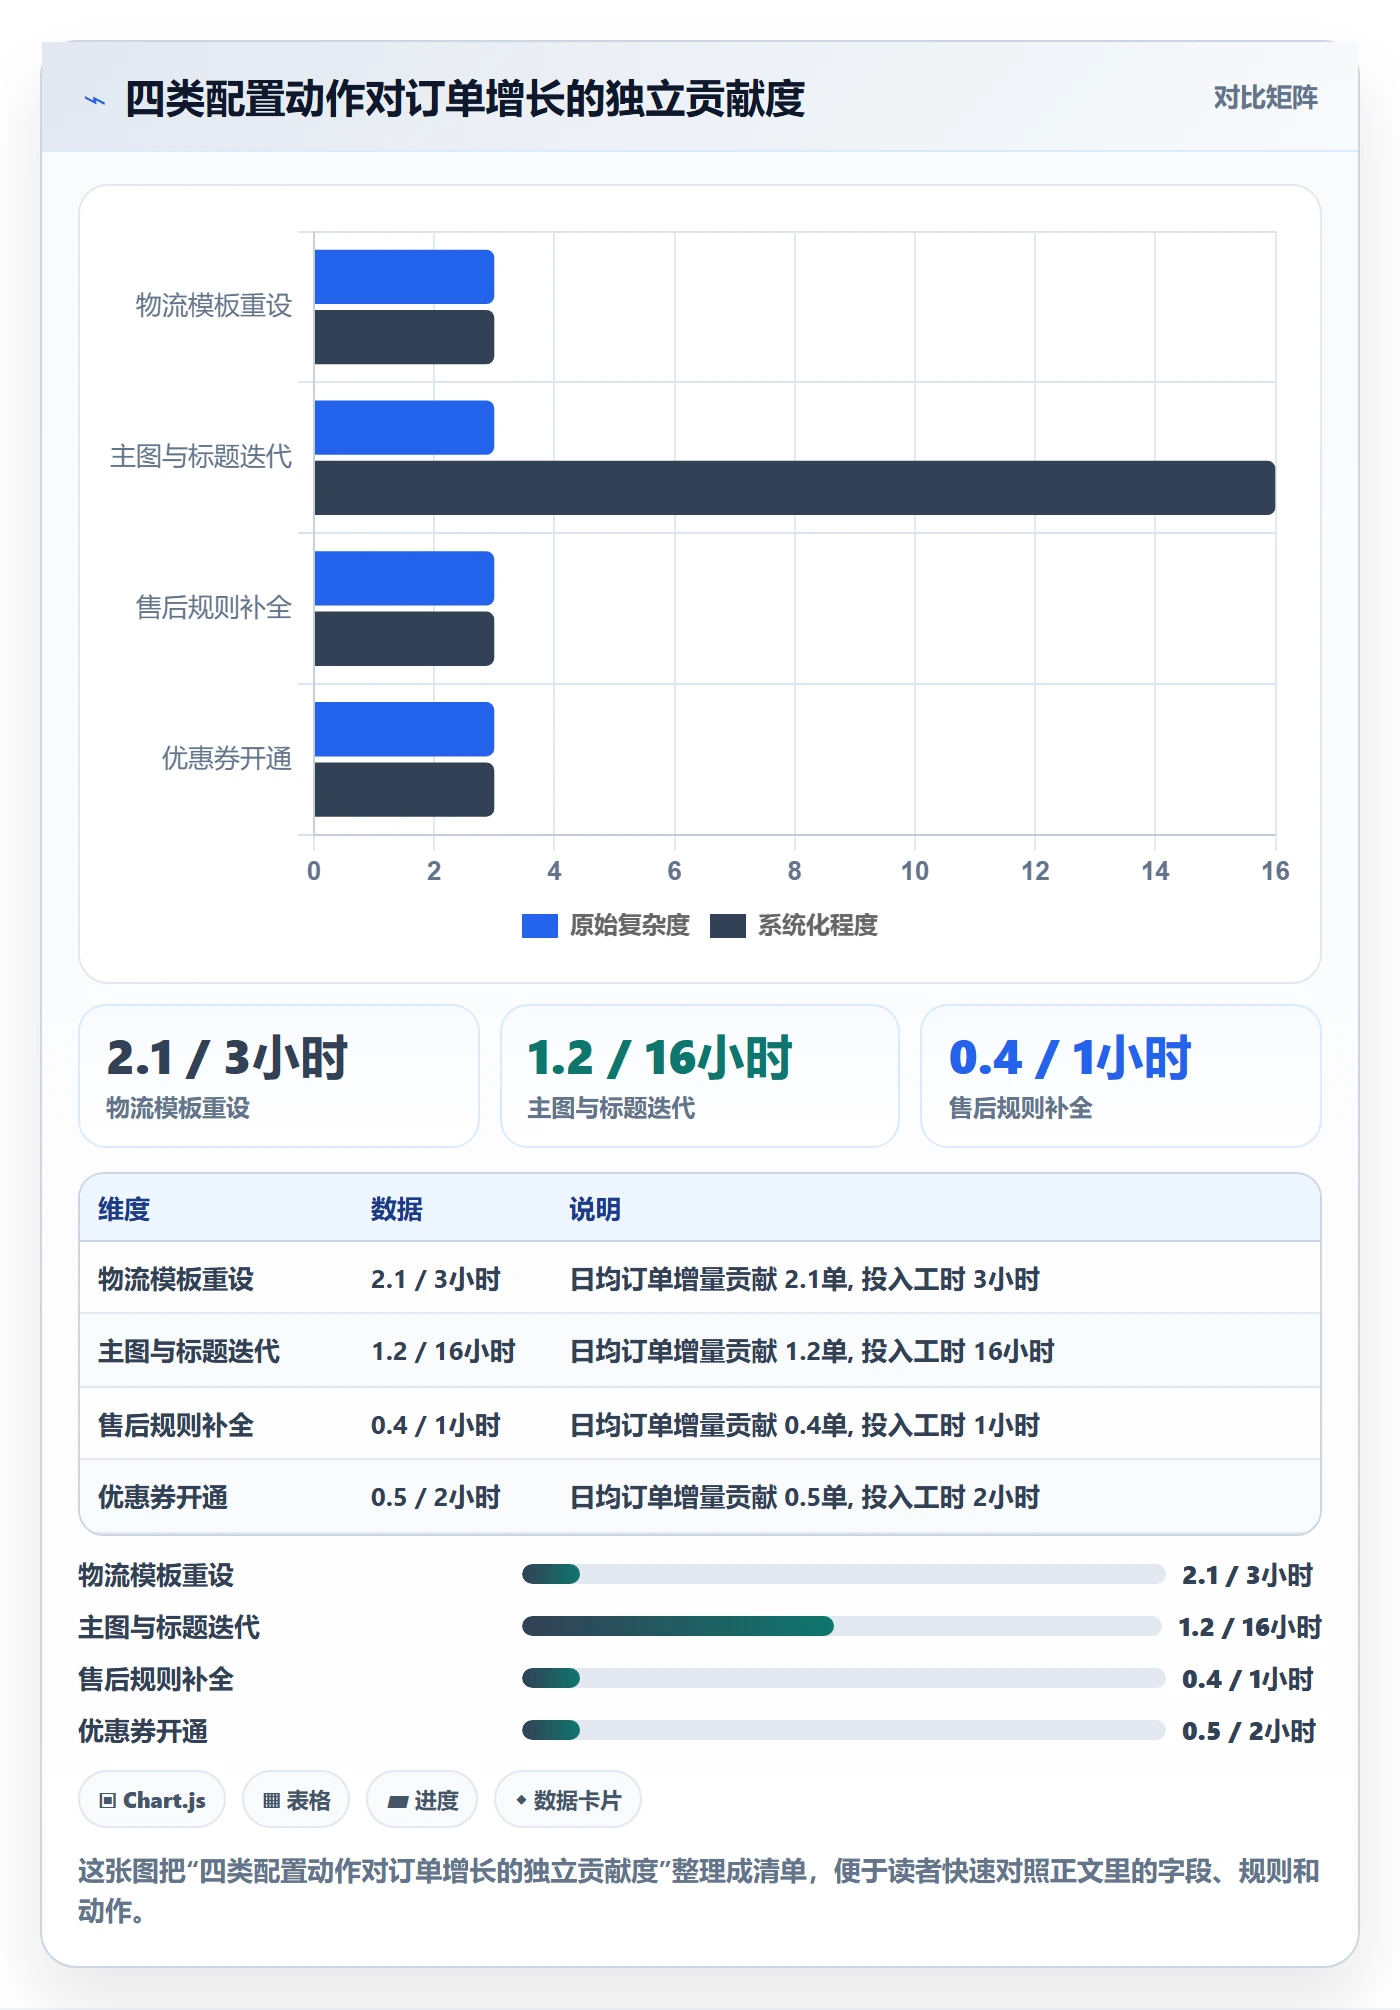Viewport: 1400px width, 2010px height.
Task: Click the 维度 table column header
Action: click(124, 1209)
